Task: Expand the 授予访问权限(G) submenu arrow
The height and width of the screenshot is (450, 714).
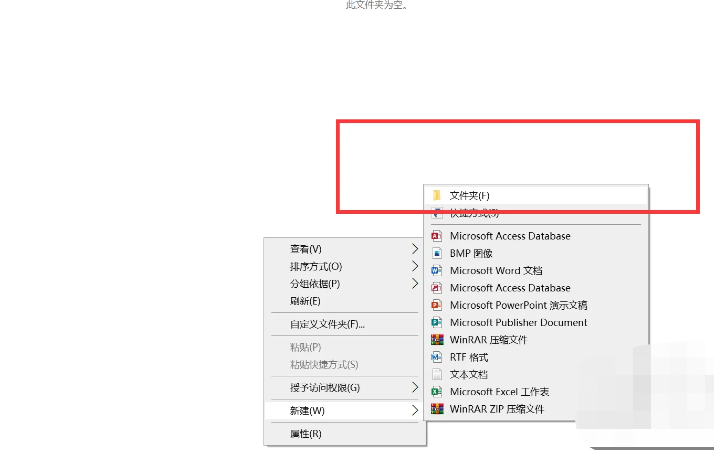Action: point(415,387)
